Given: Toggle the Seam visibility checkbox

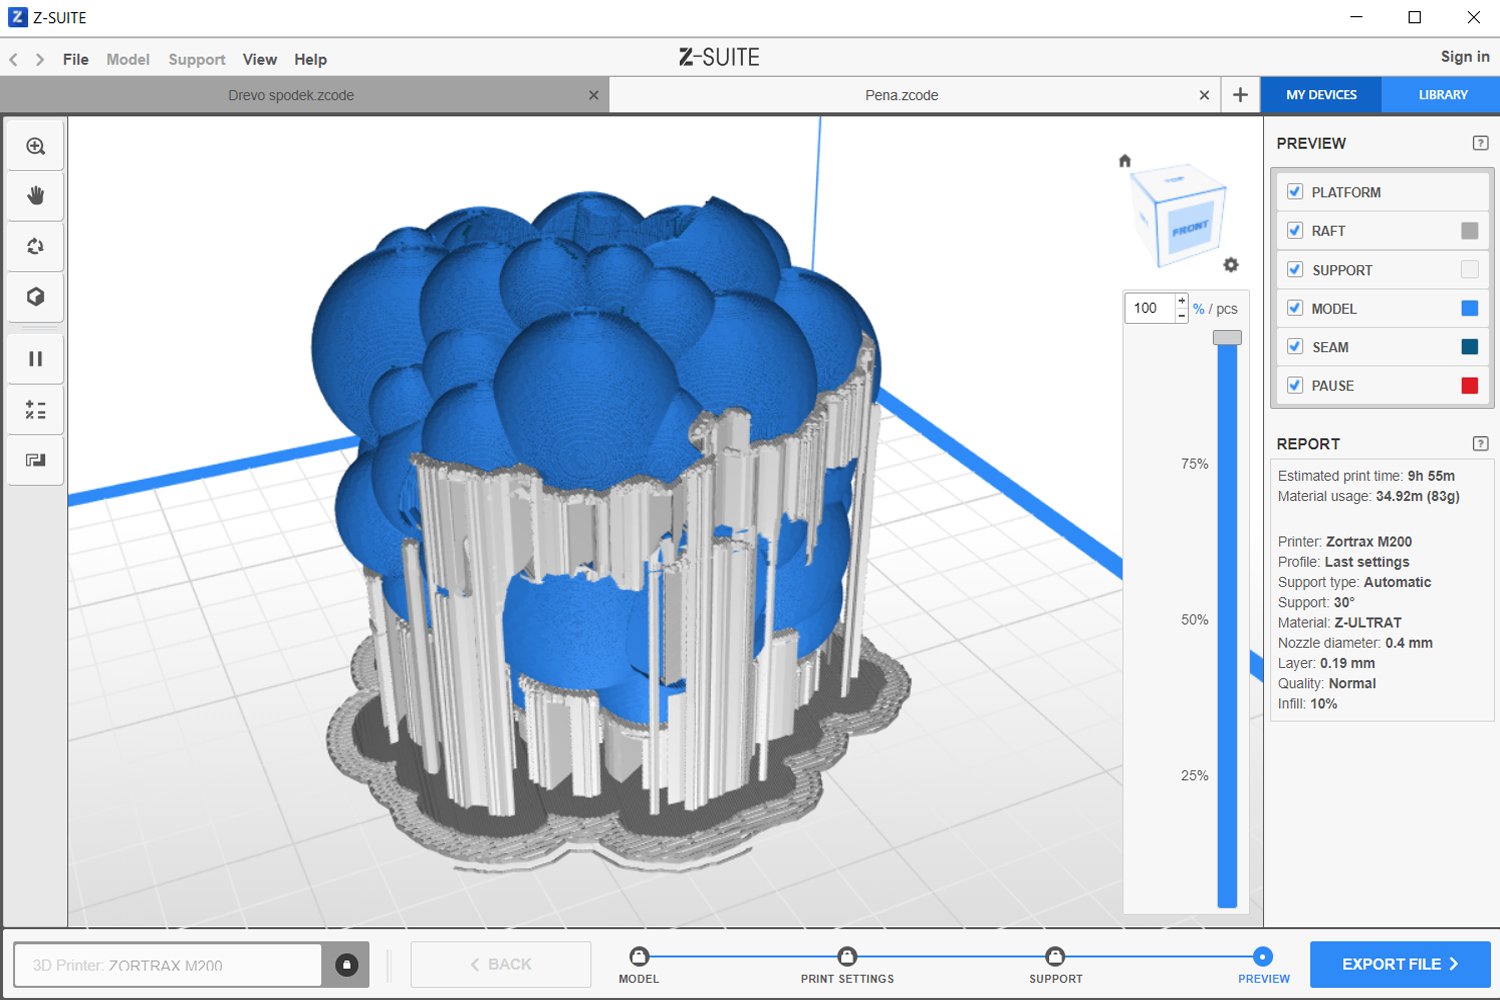Looking at the screenshot, I should 1295,346.
